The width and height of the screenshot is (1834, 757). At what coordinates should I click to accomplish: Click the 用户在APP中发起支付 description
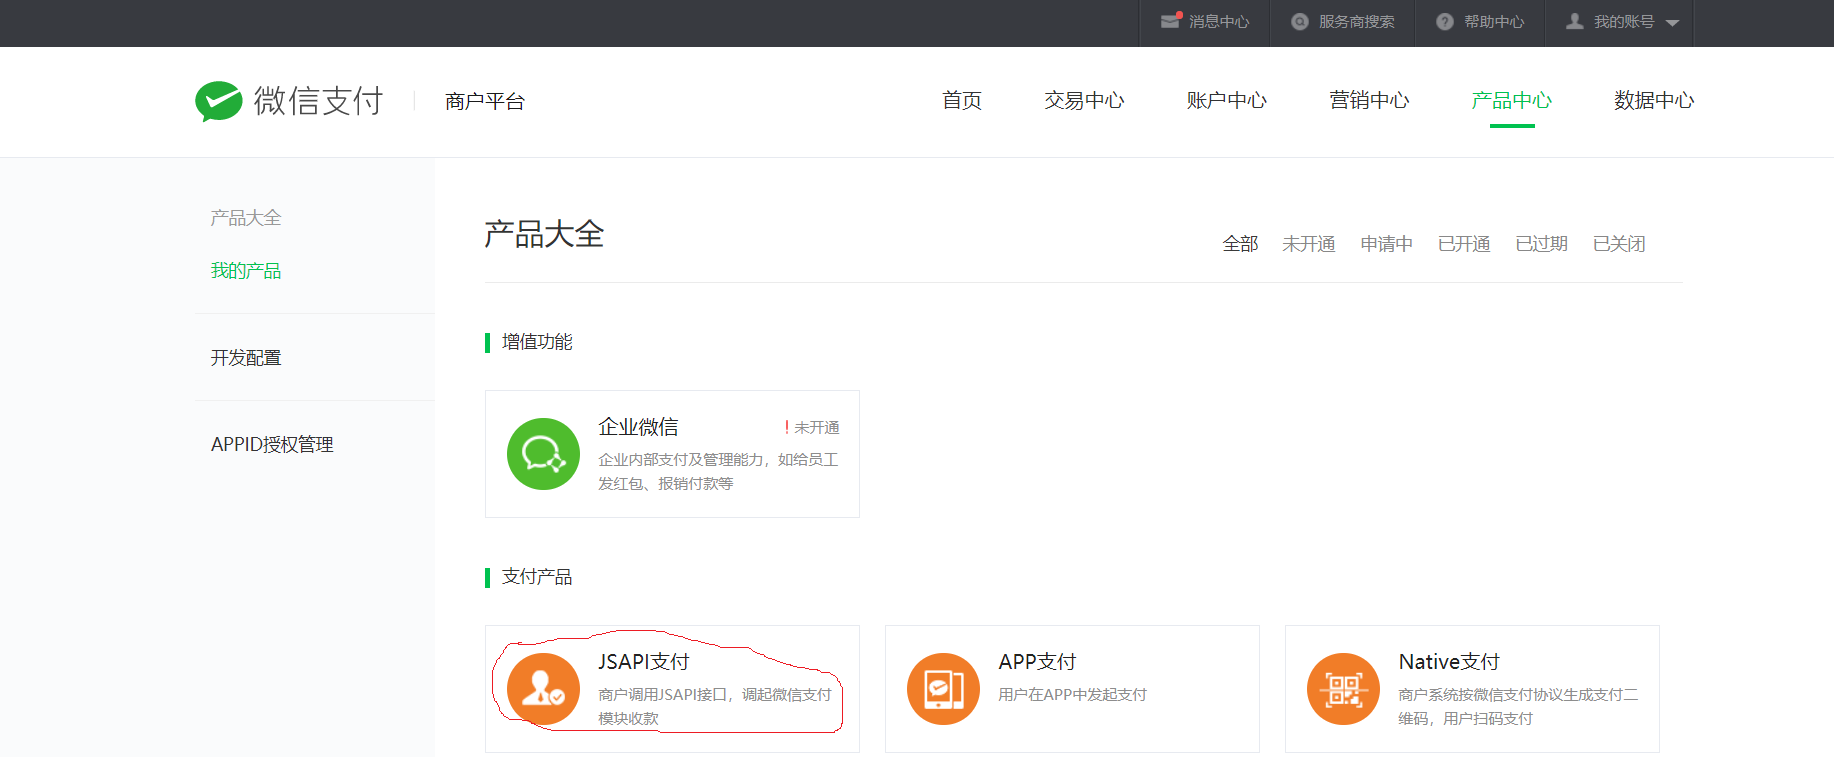[1073, 695]
